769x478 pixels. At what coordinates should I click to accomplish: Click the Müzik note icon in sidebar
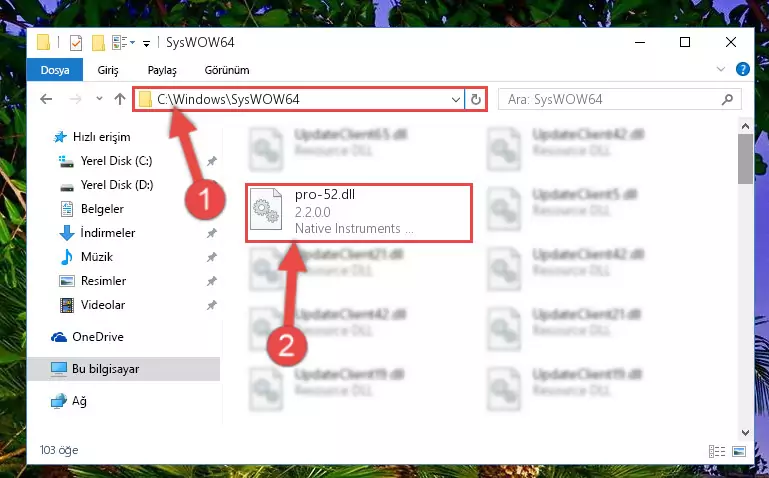67,257
